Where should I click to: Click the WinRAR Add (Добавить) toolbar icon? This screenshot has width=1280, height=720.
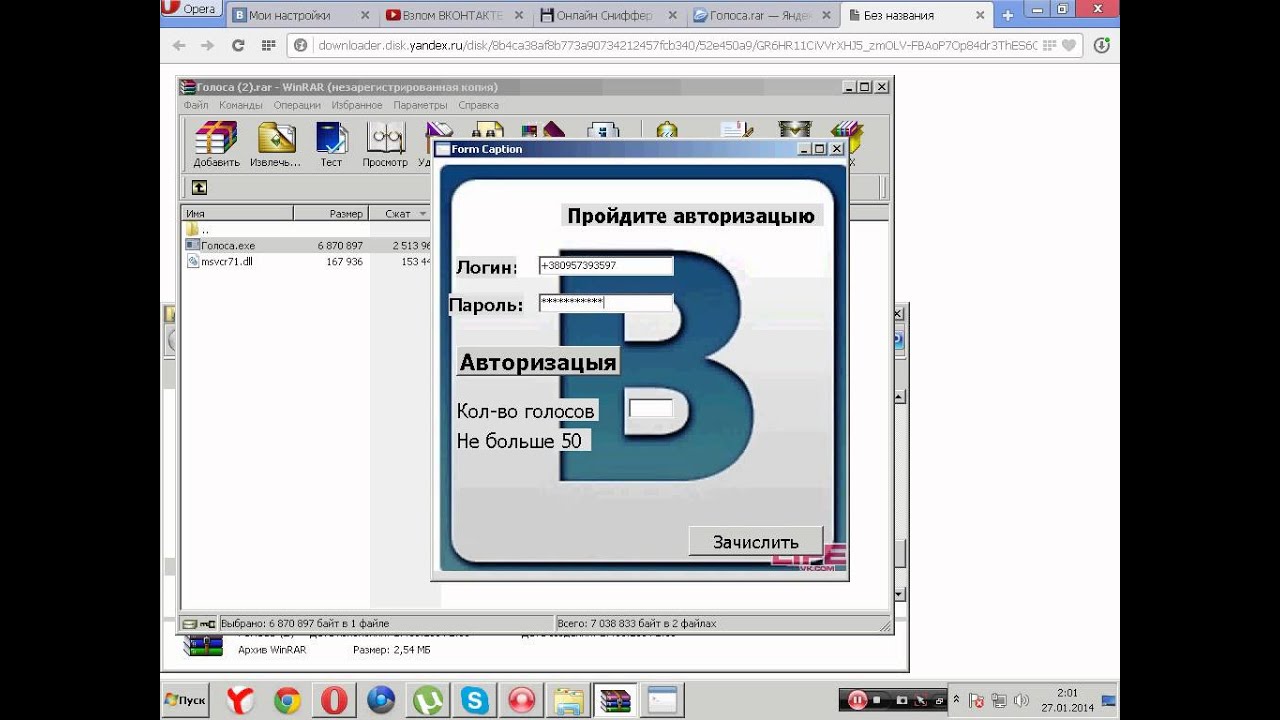click(216, 145)
